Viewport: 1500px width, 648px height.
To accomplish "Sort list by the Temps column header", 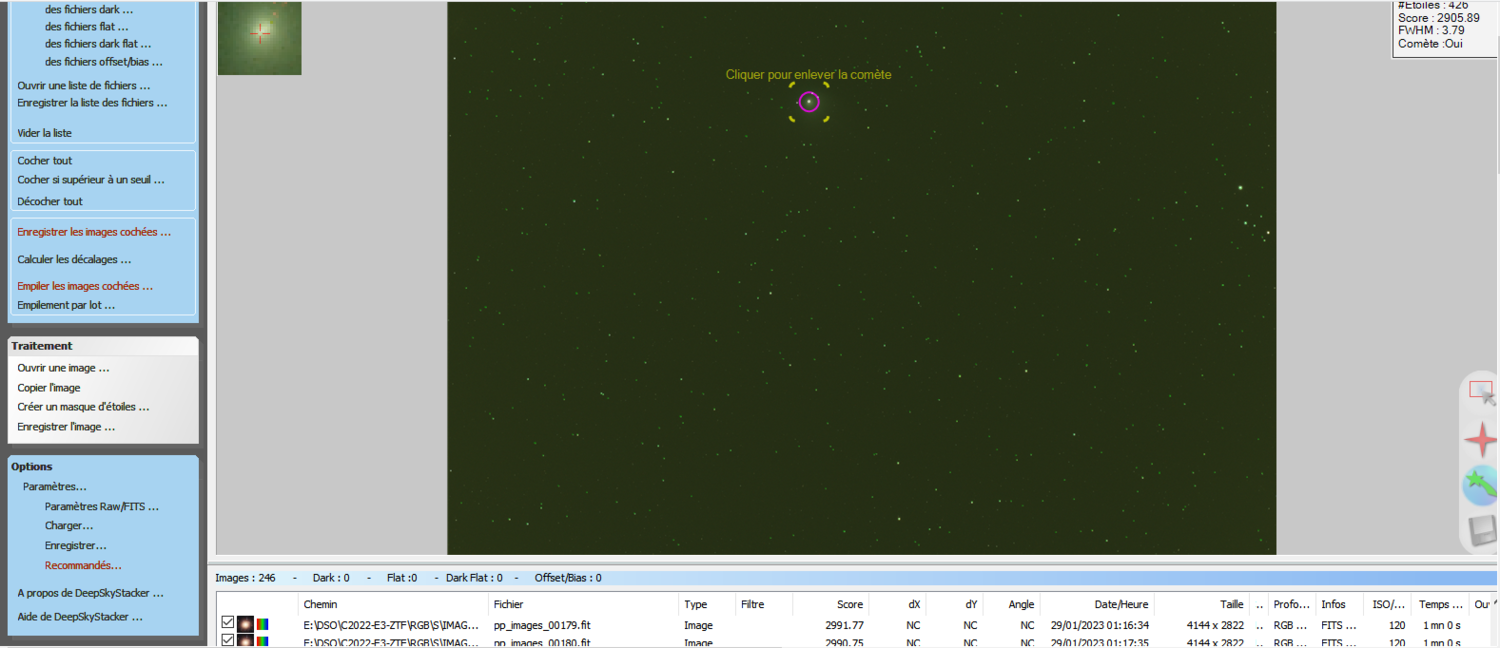I will pyautogui.click(x=1440, y=604).
